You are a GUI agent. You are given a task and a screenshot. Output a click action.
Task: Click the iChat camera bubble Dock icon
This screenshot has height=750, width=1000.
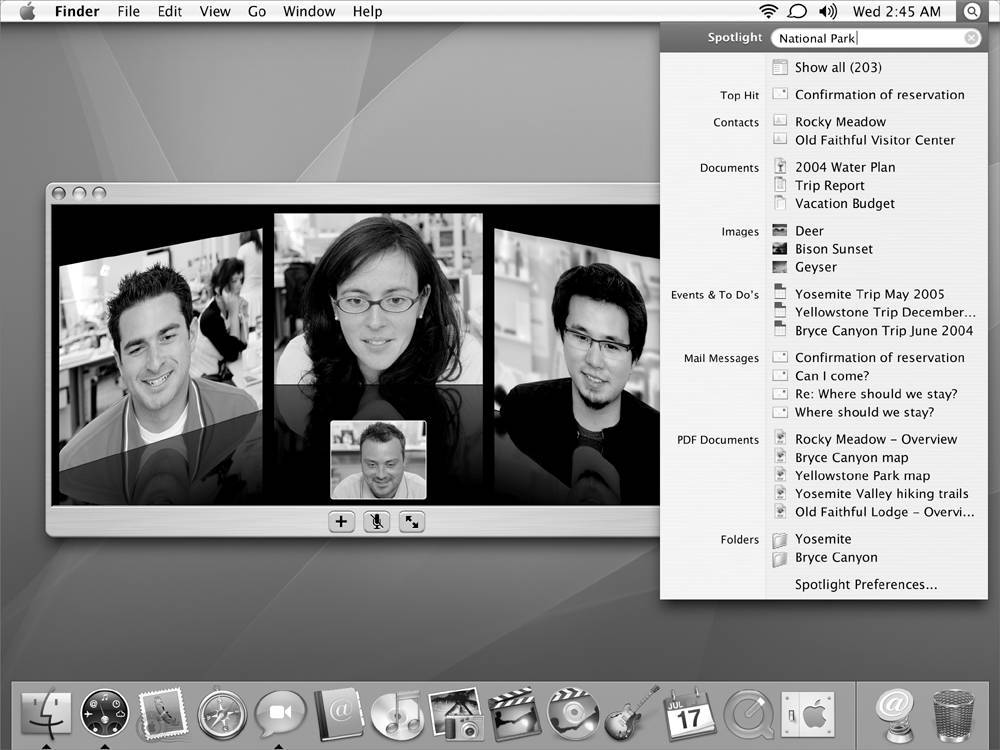280,713
